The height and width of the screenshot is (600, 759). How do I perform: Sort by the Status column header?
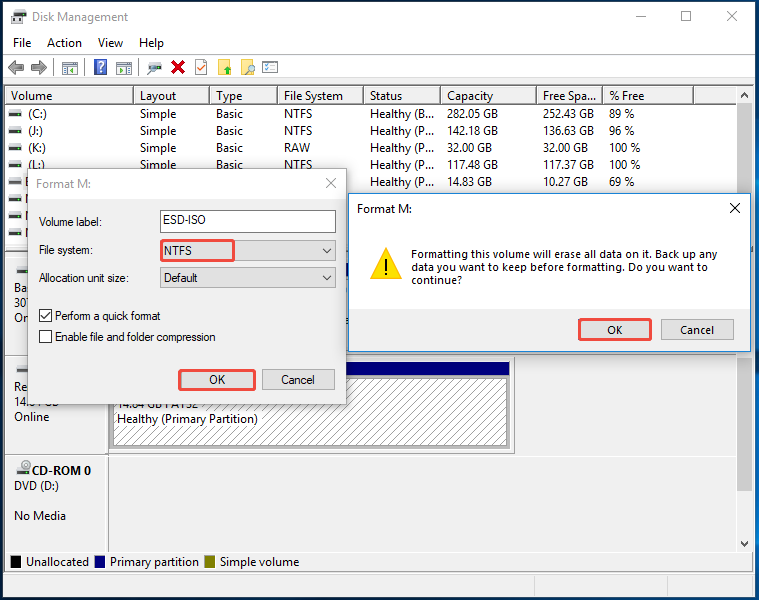click(402, 96)
